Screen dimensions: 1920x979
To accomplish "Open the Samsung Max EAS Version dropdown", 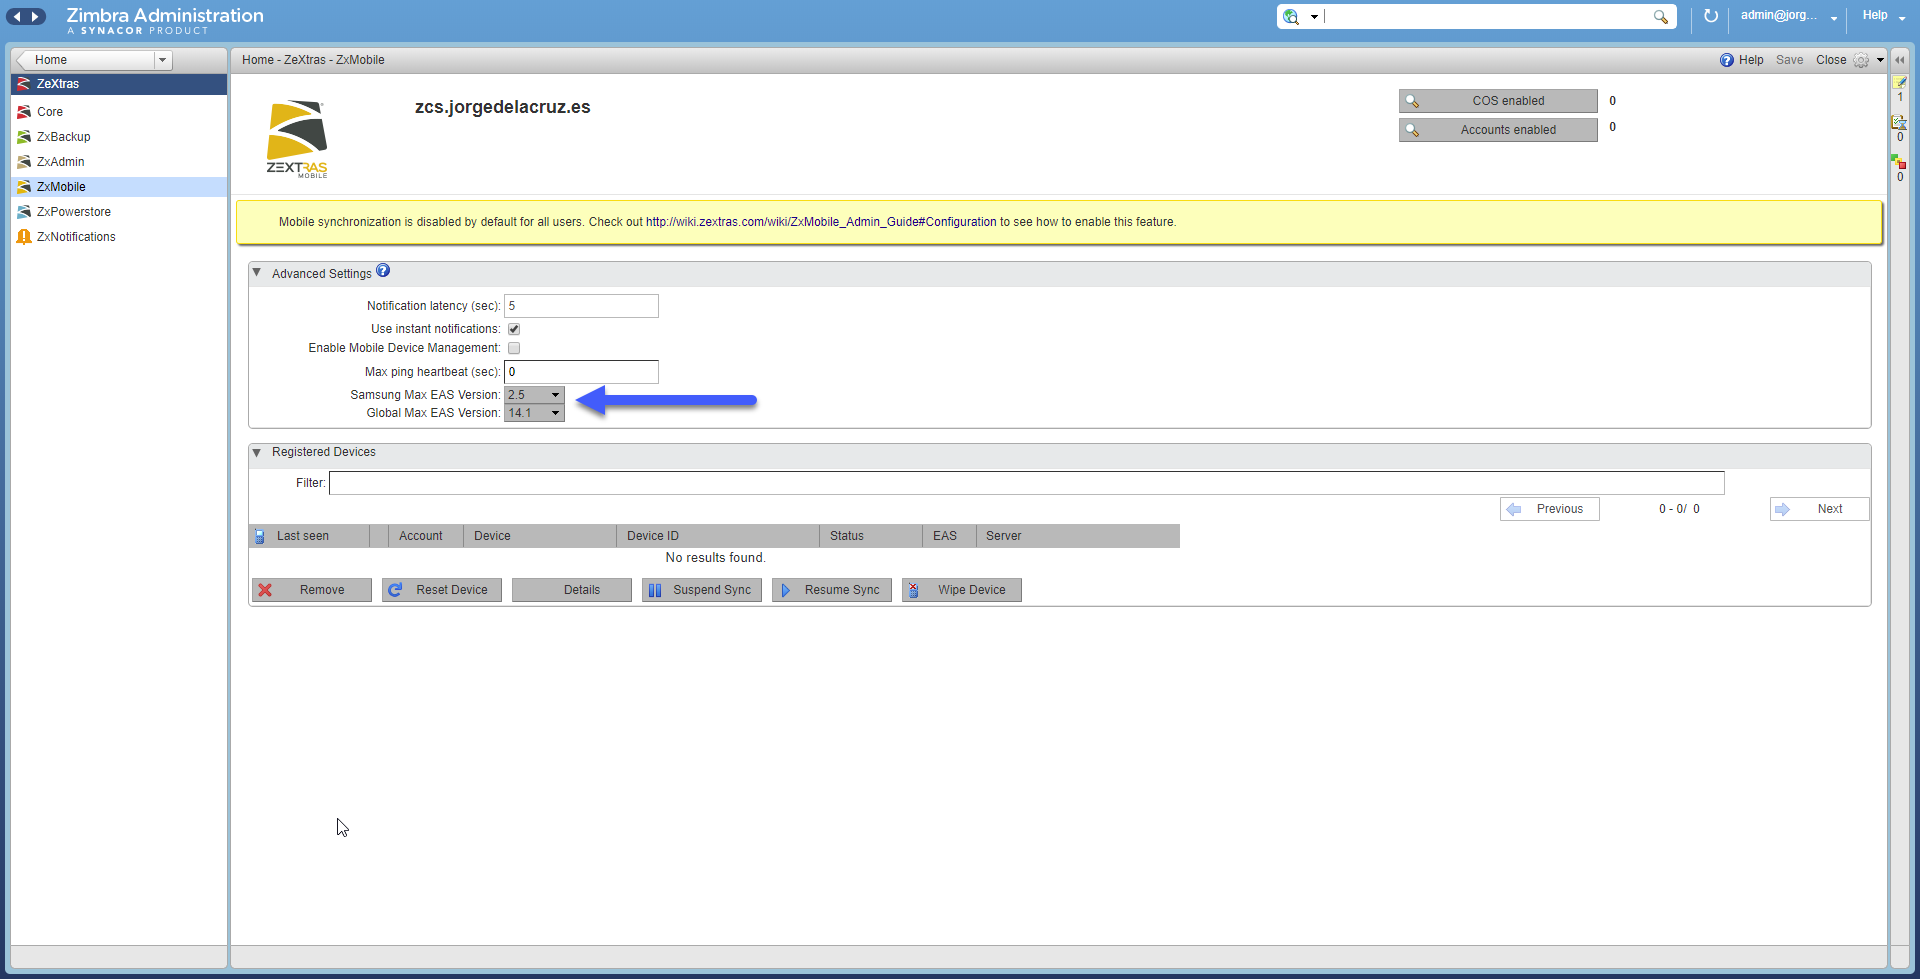I will point(534,395).
